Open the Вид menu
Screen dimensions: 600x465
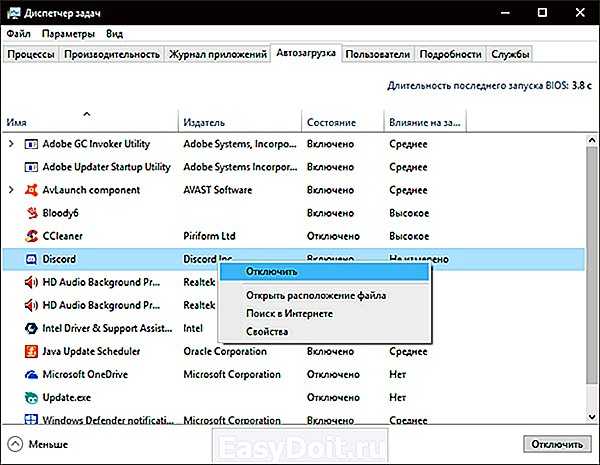point(114,34)
